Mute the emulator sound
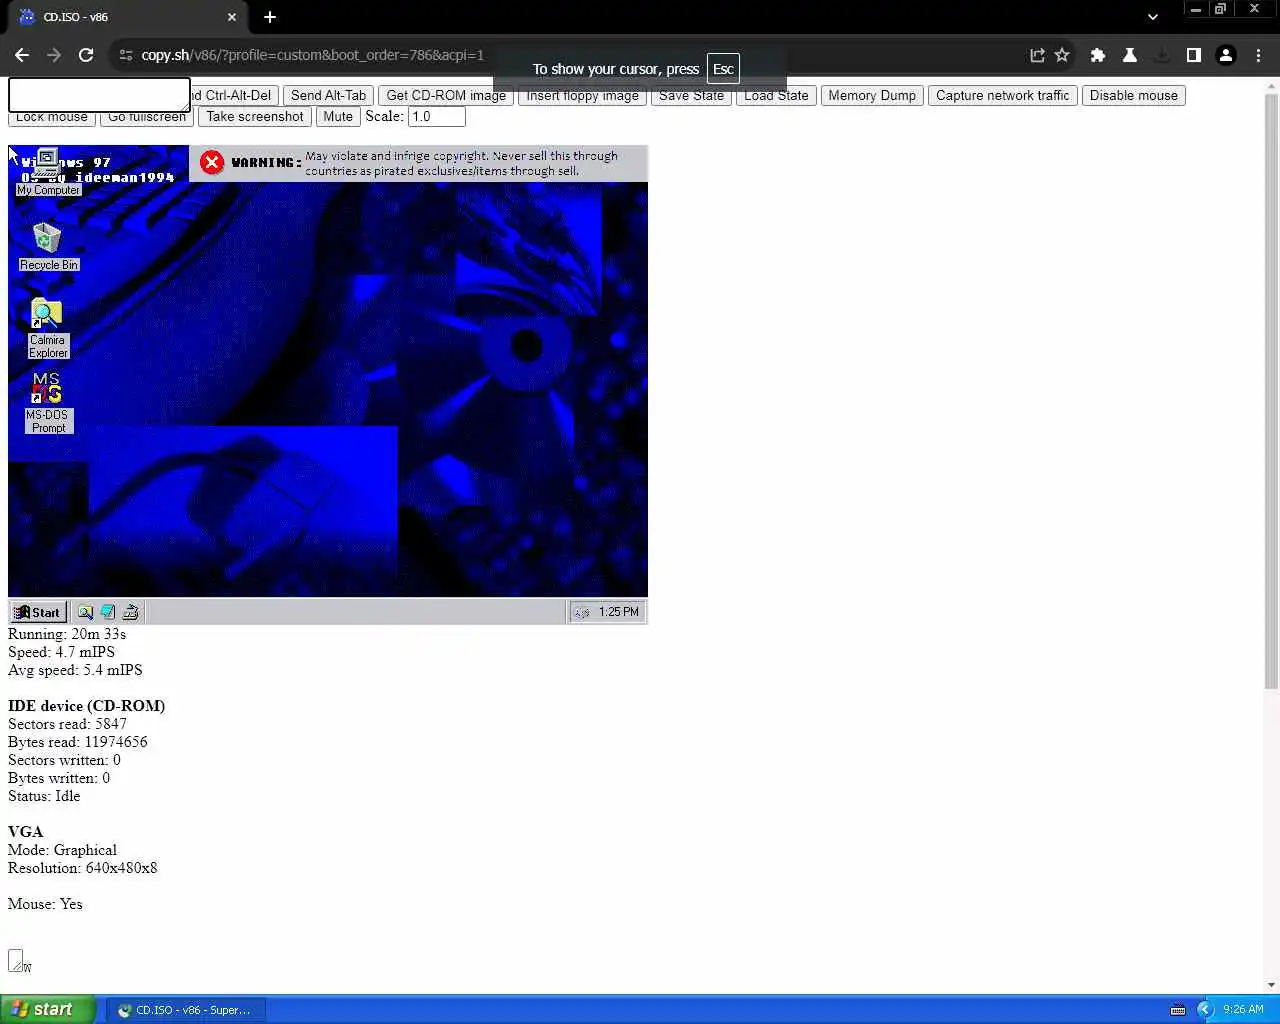 click(338, 117)
